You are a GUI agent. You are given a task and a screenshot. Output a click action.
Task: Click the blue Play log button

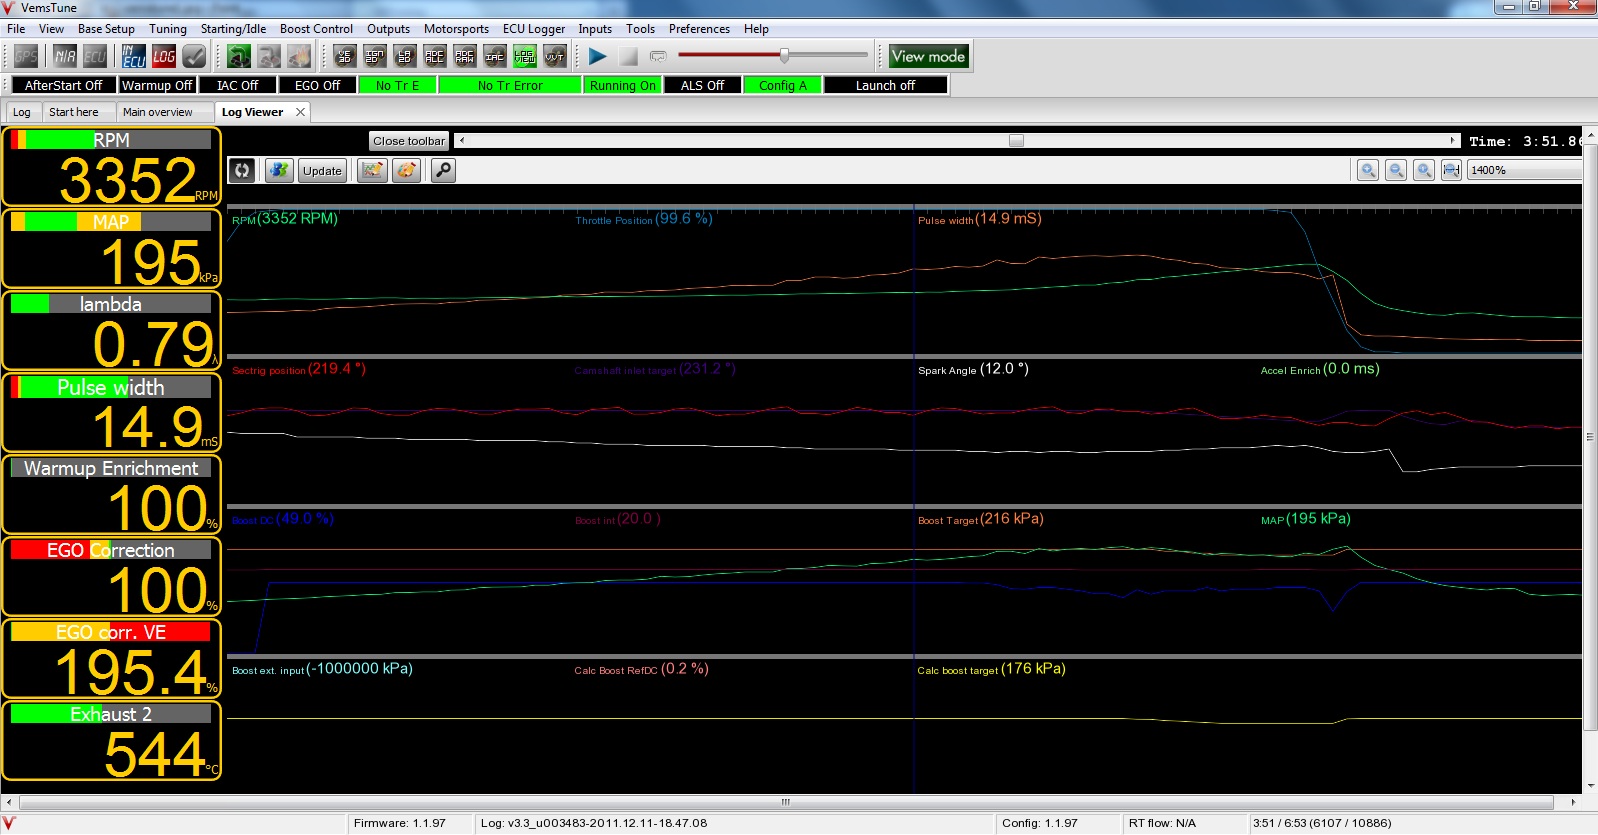tap(597, 57)
